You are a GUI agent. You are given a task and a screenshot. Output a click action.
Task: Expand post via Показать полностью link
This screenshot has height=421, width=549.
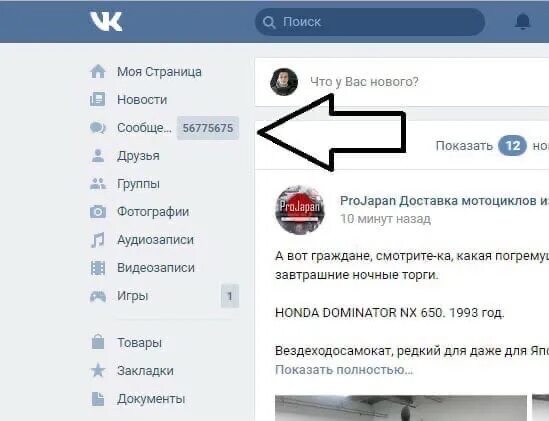344,370
